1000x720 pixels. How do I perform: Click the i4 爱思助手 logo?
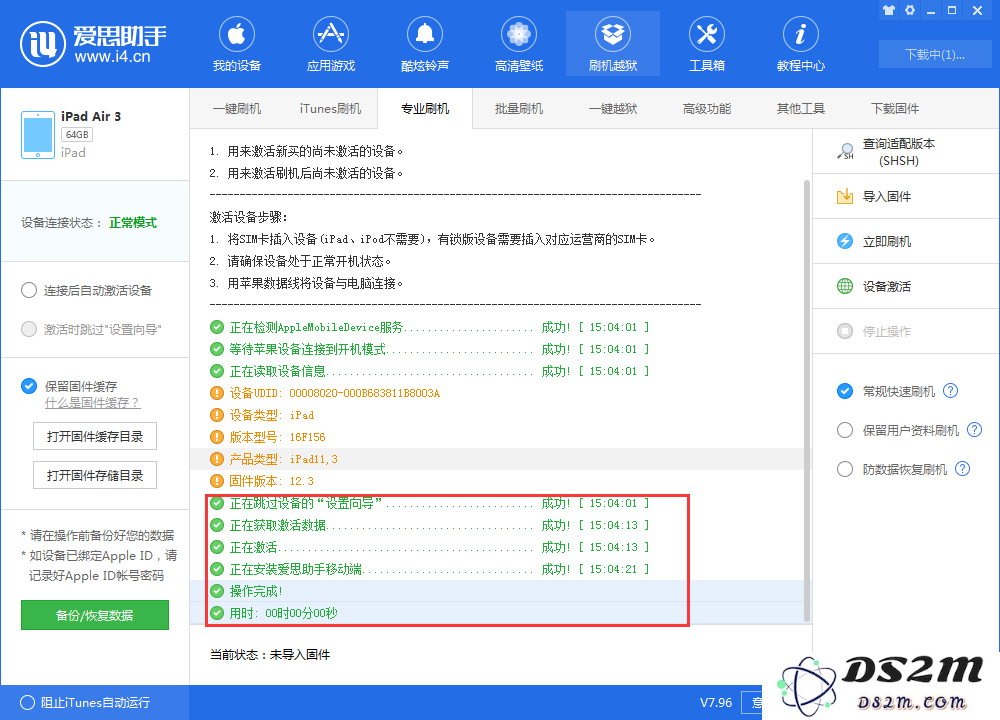tap(93, 43)
